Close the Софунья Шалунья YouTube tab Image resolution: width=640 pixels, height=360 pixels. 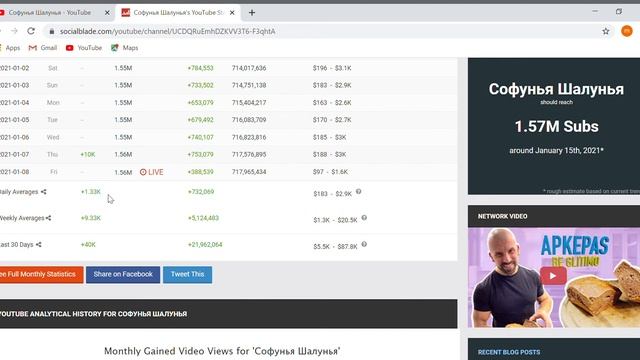click(107, 13)
